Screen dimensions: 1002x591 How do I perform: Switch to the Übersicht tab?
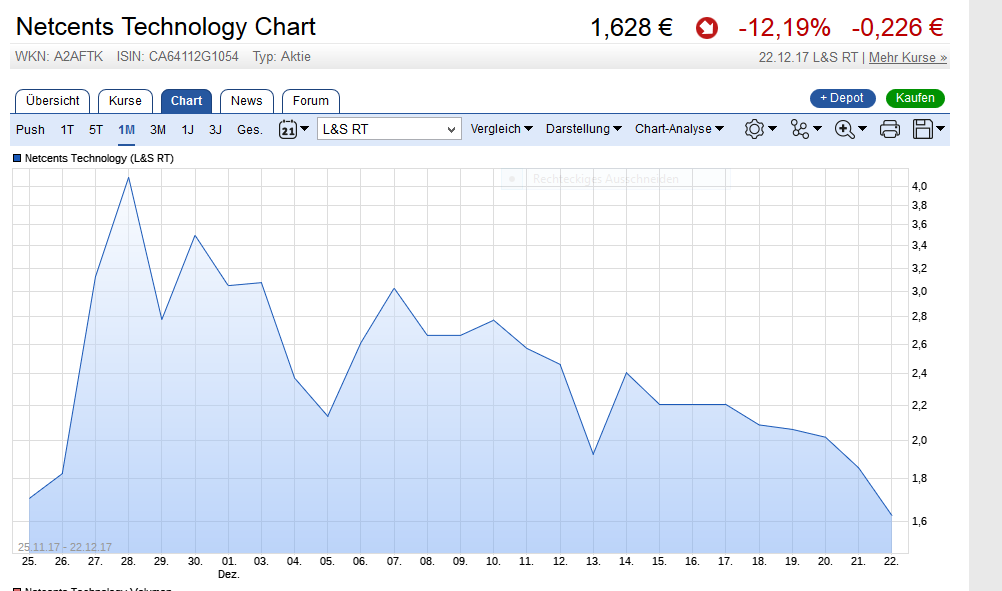coord(52,101)
